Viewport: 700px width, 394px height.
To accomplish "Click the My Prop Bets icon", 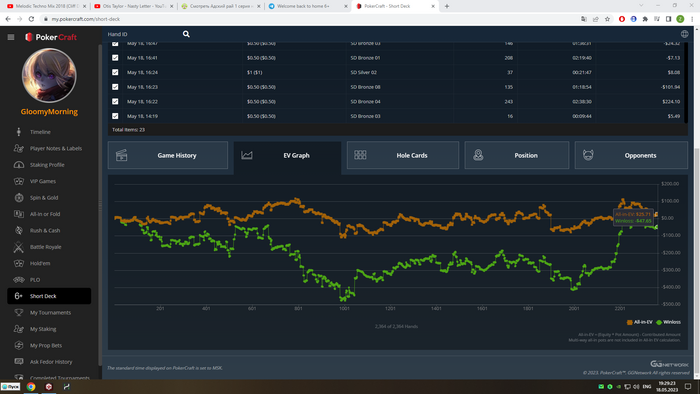I will (x=19, y=345).
